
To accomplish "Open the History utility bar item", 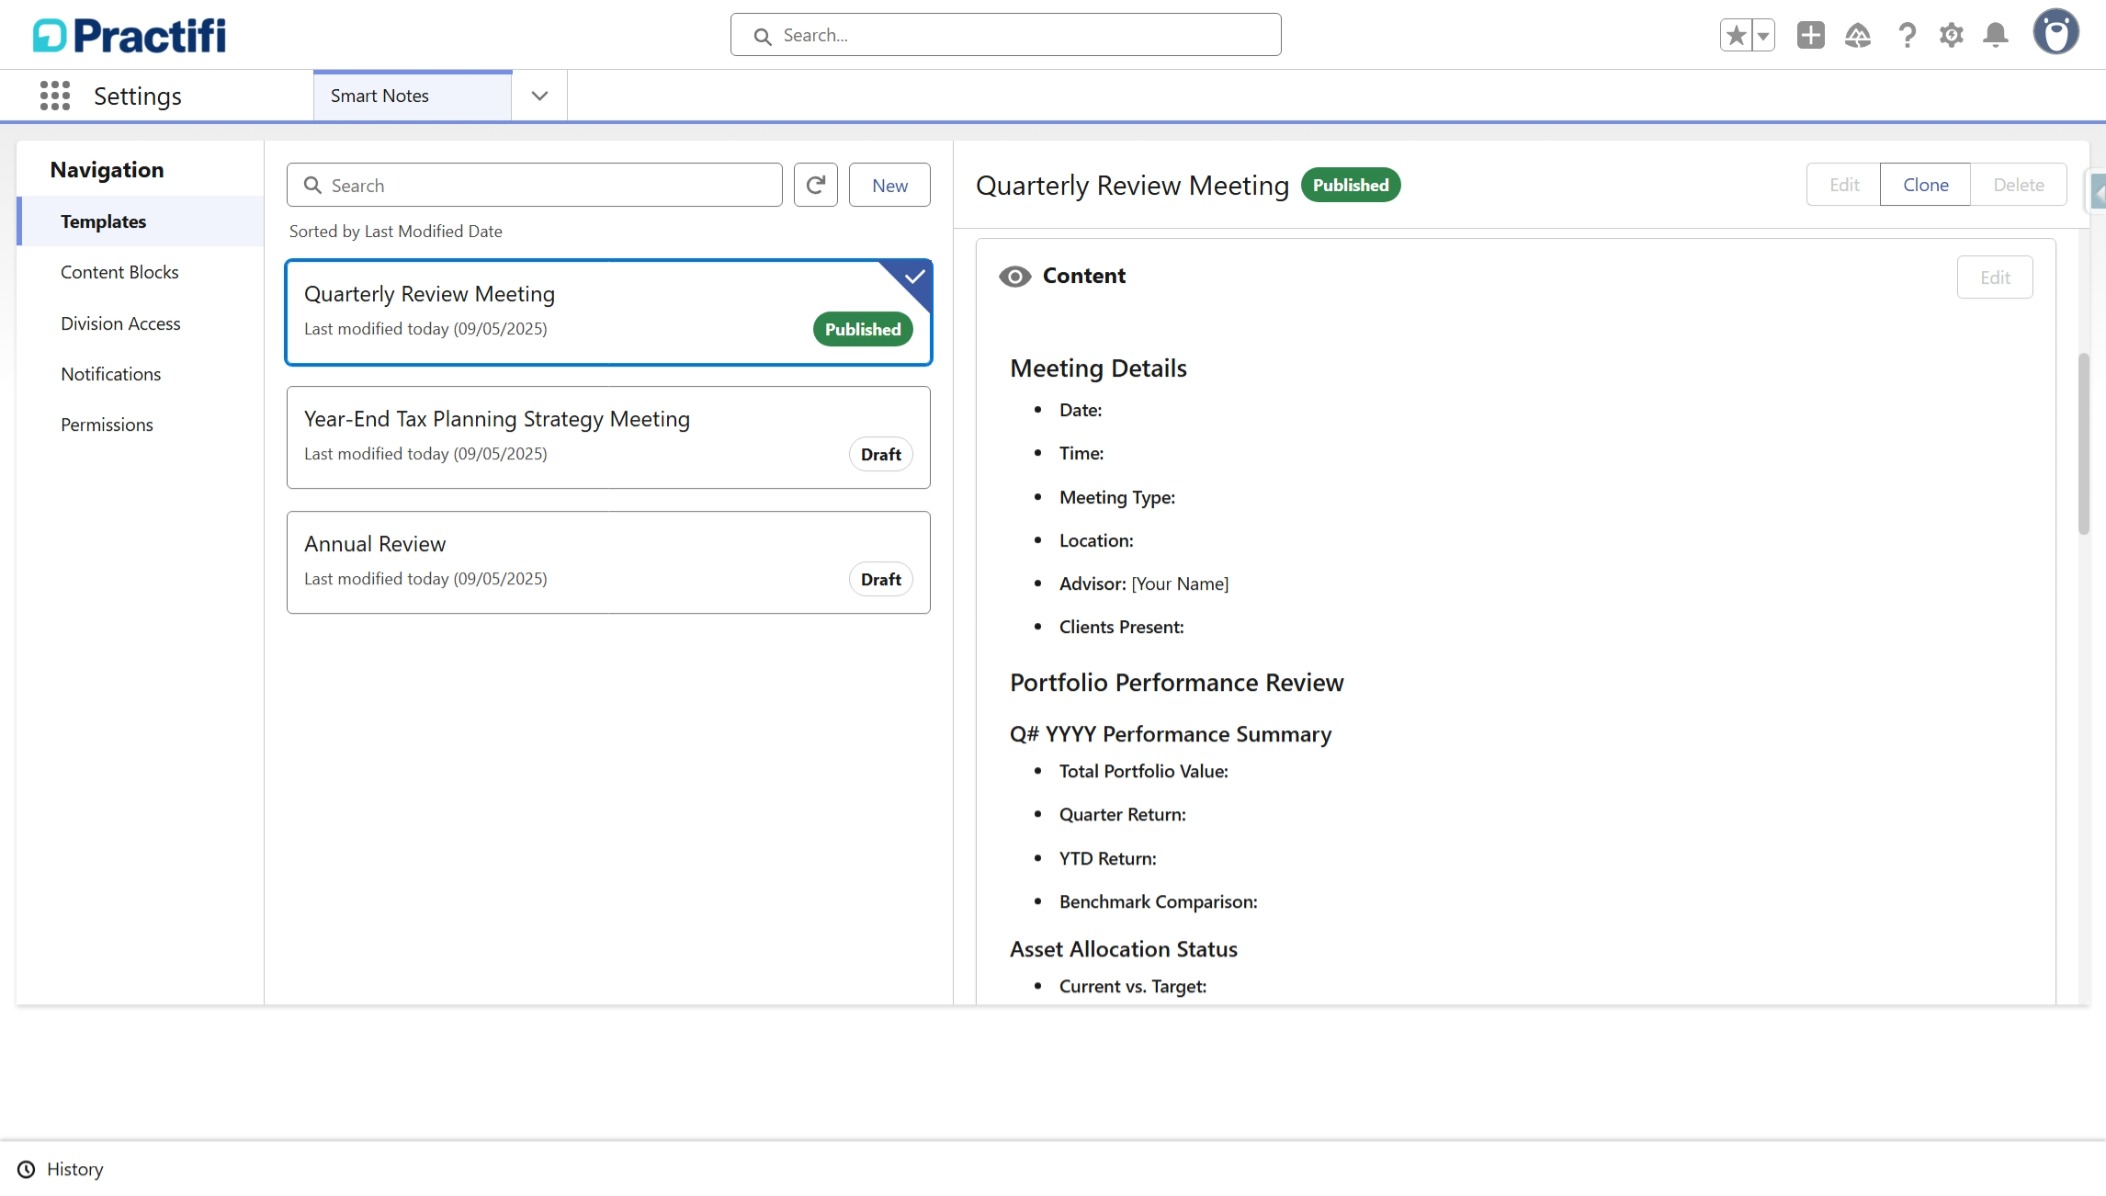I will coord(60,1169).
